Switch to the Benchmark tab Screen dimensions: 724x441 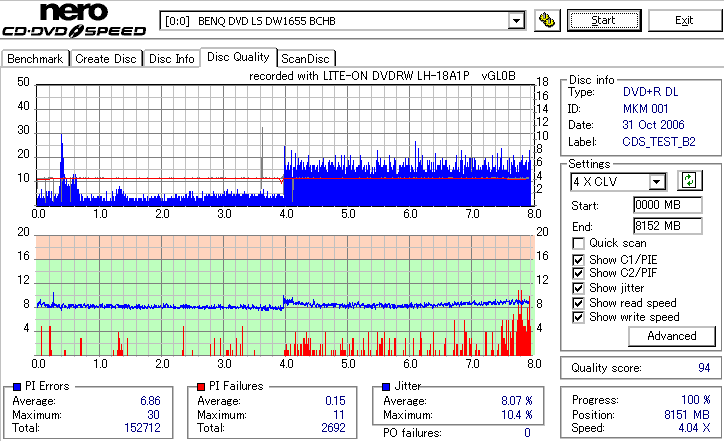[x=35, y=59]
